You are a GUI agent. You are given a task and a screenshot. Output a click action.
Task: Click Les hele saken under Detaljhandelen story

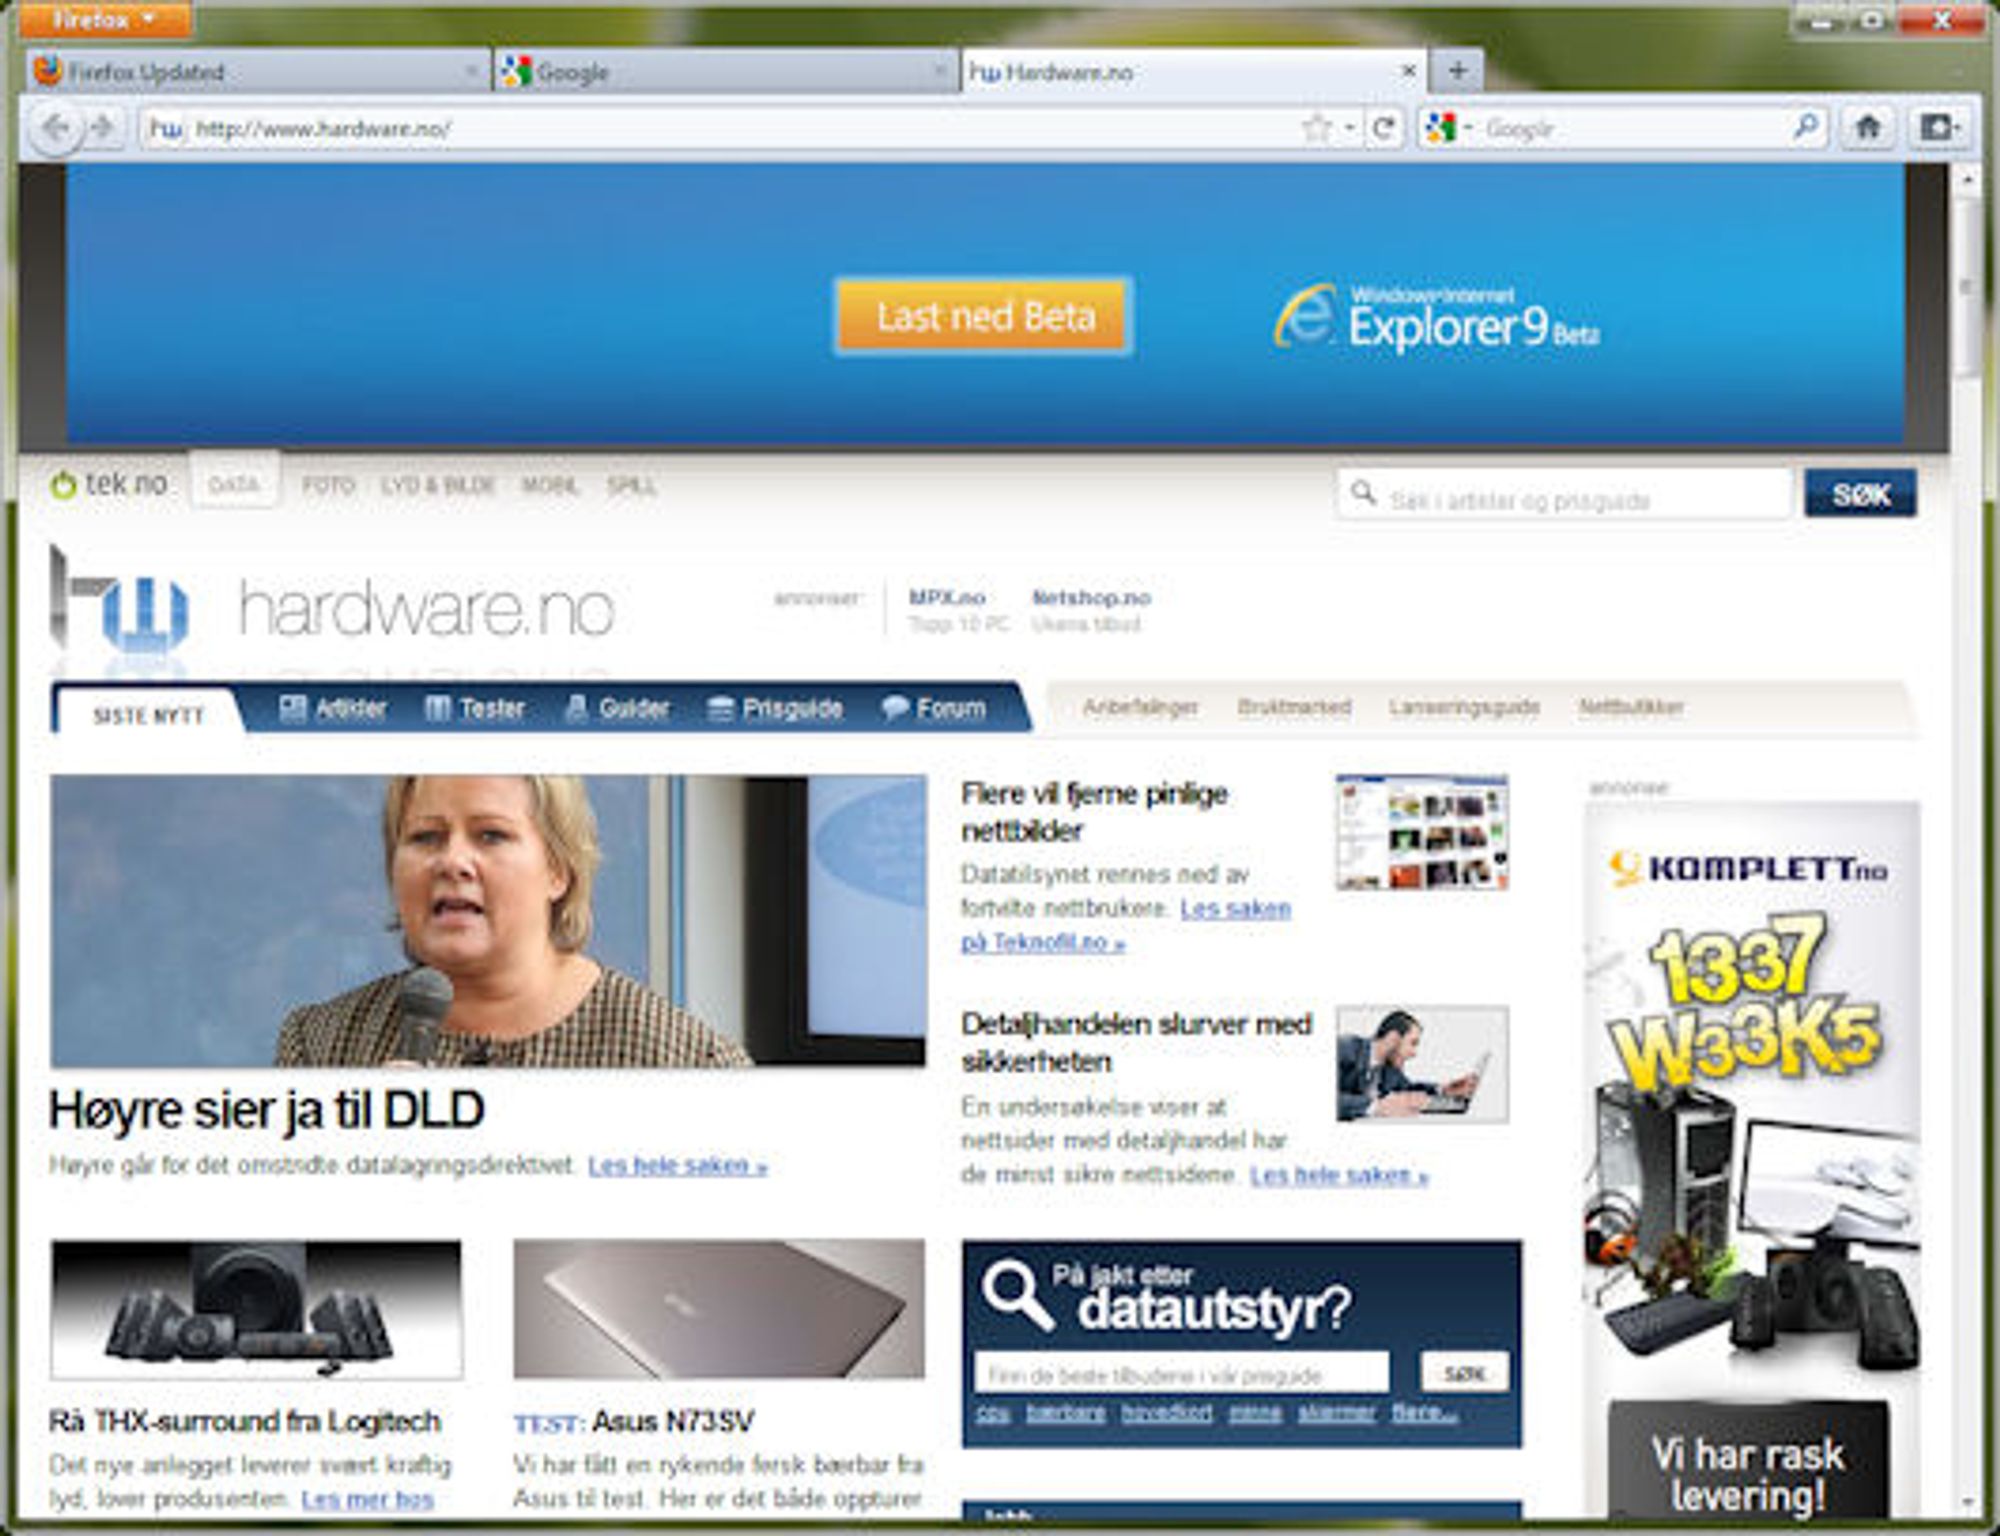pyautogui.click(x=1339, y=1174)
